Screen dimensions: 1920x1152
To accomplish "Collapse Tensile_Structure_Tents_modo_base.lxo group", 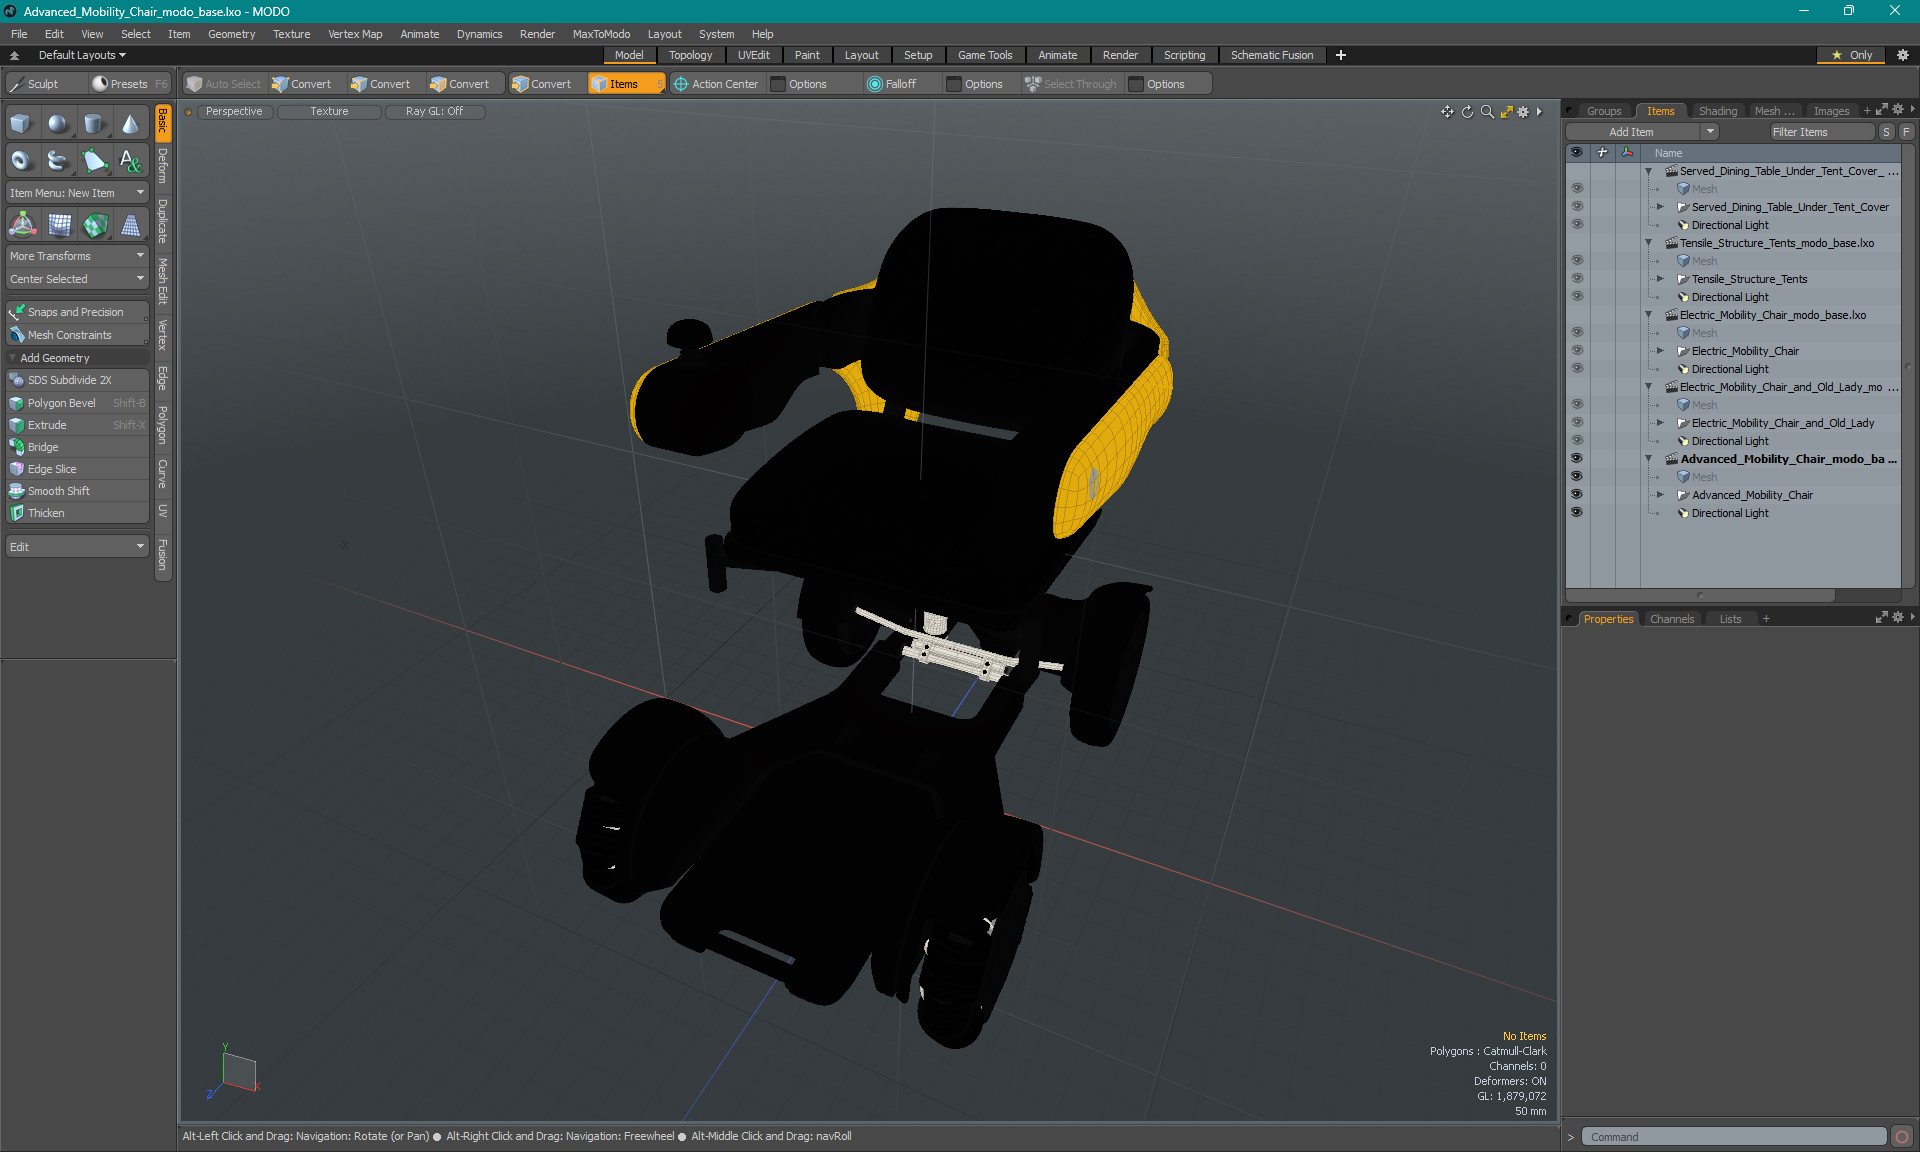I will coord(1649,243).
